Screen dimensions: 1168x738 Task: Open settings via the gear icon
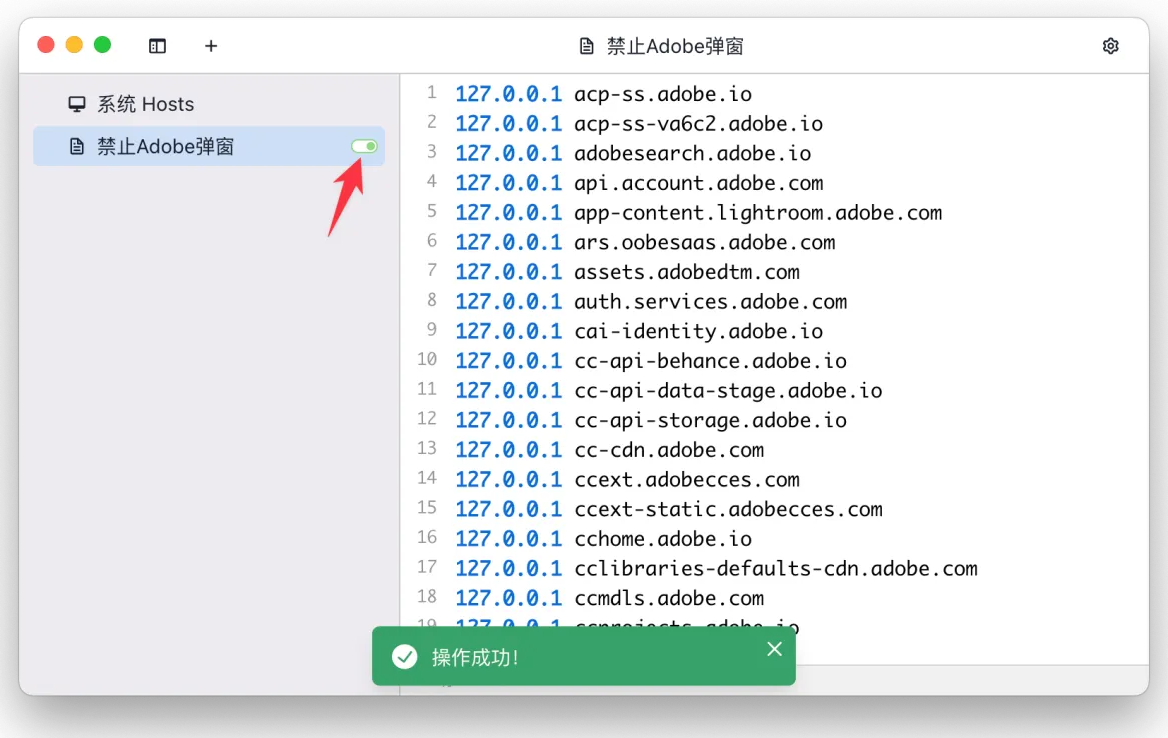click(1110, 46)
